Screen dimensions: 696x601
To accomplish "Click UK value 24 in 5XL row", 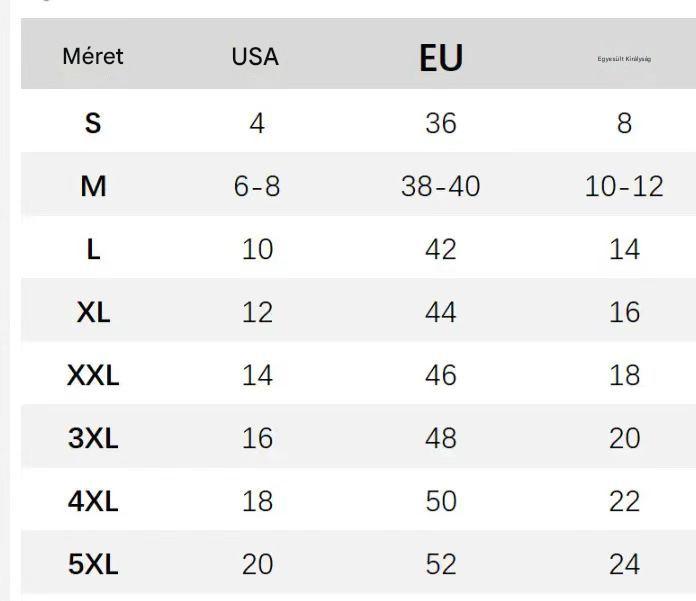I will click(x=624, y=564).
